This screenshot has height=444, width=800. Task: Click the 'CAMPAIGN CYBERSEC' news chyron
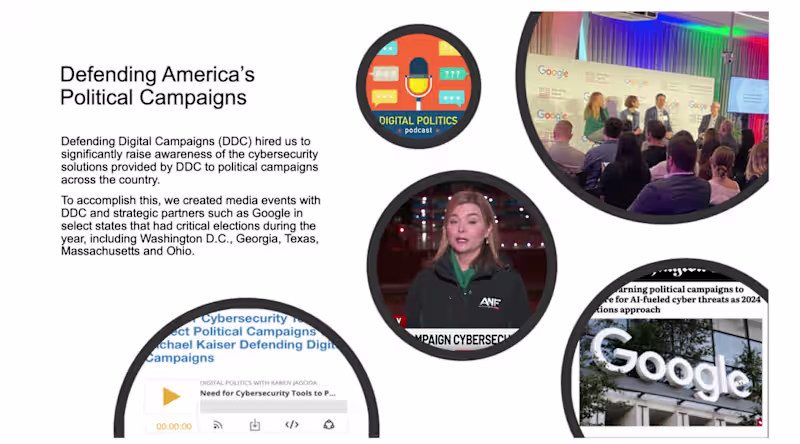(462, 339)
